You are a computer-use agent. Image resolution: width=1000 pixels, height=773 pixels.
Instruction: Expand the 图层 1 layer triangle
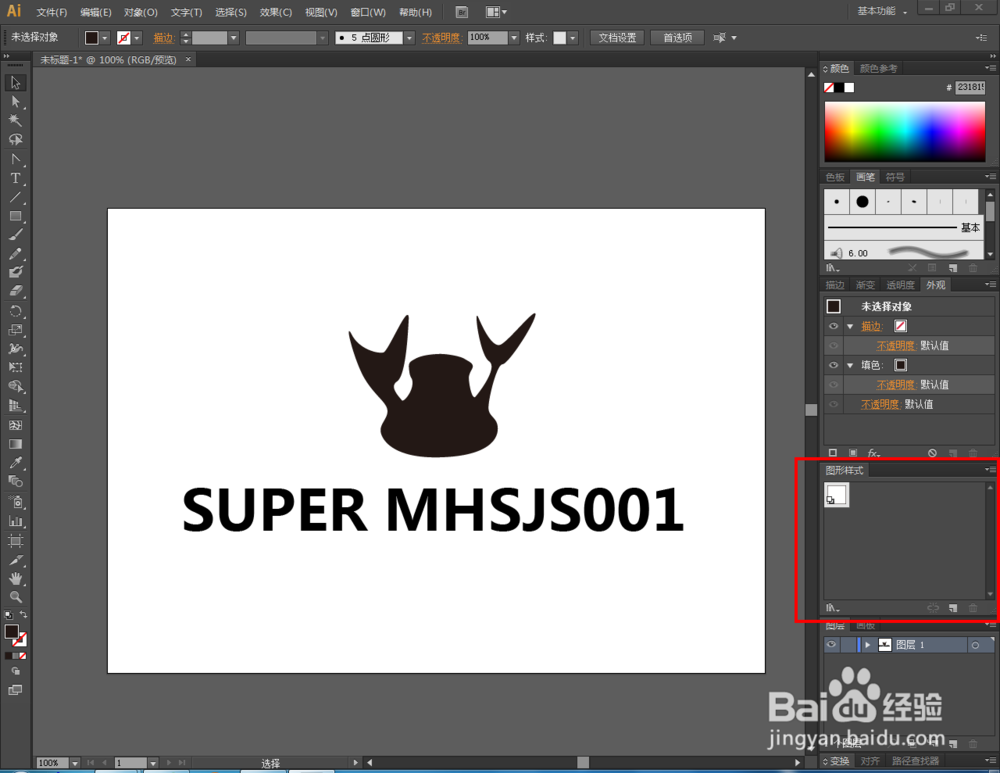[867, 645]
